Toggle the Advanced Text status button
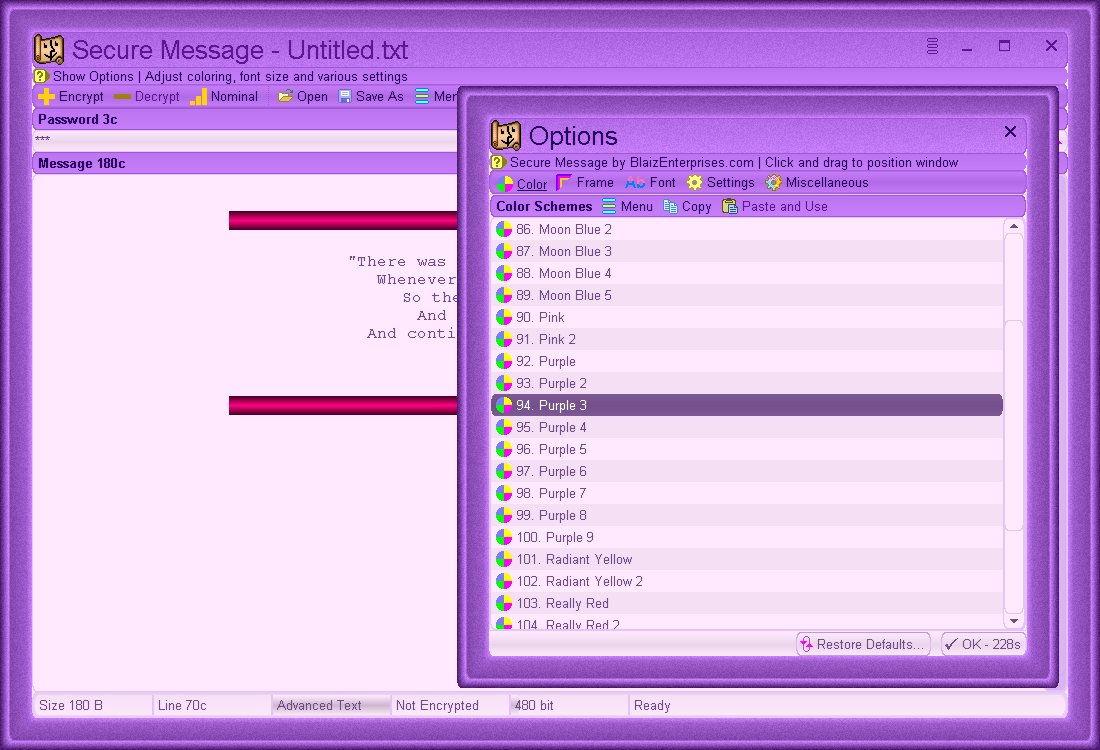Viewport: 1100px width, 750px height. 330,705
